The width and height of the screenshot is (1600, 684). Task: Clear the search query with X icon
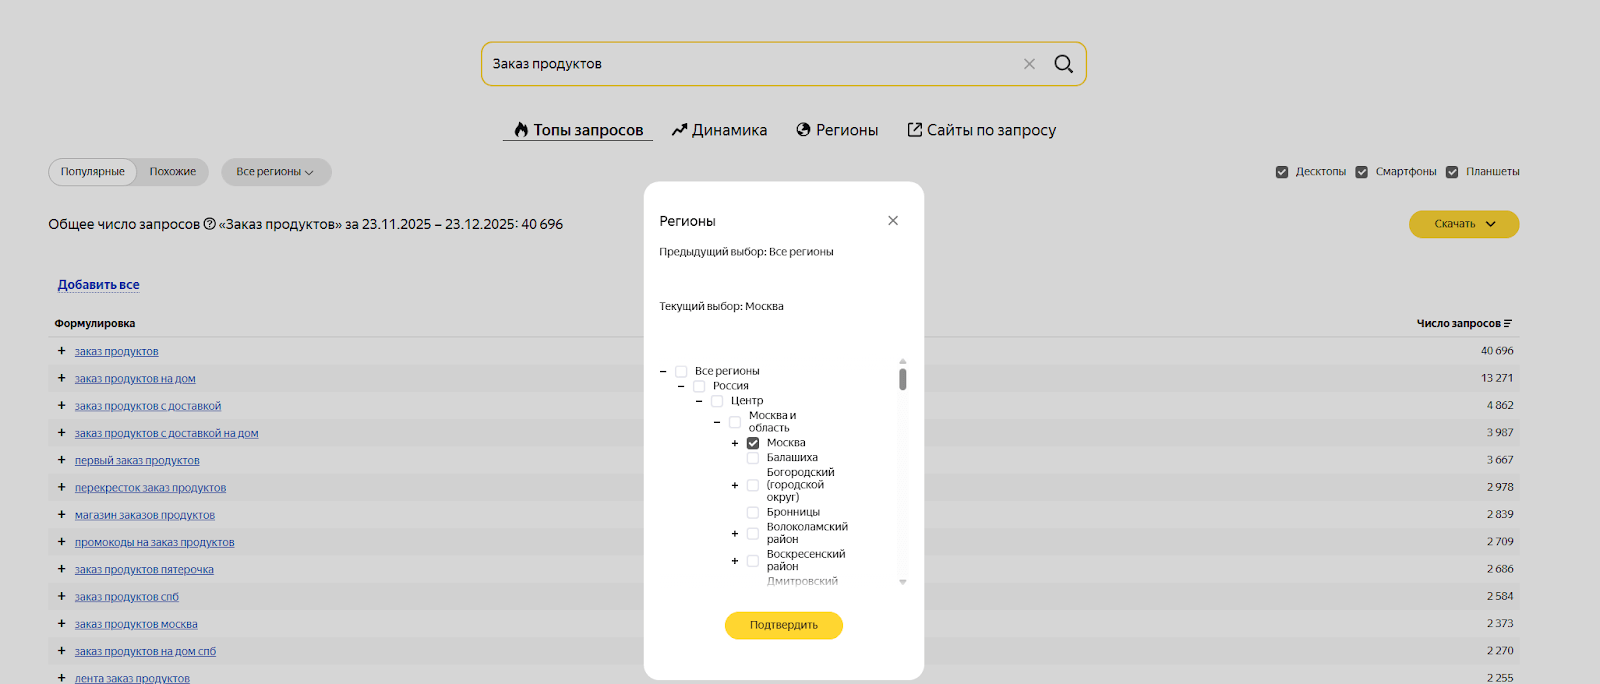(1029, 64)
